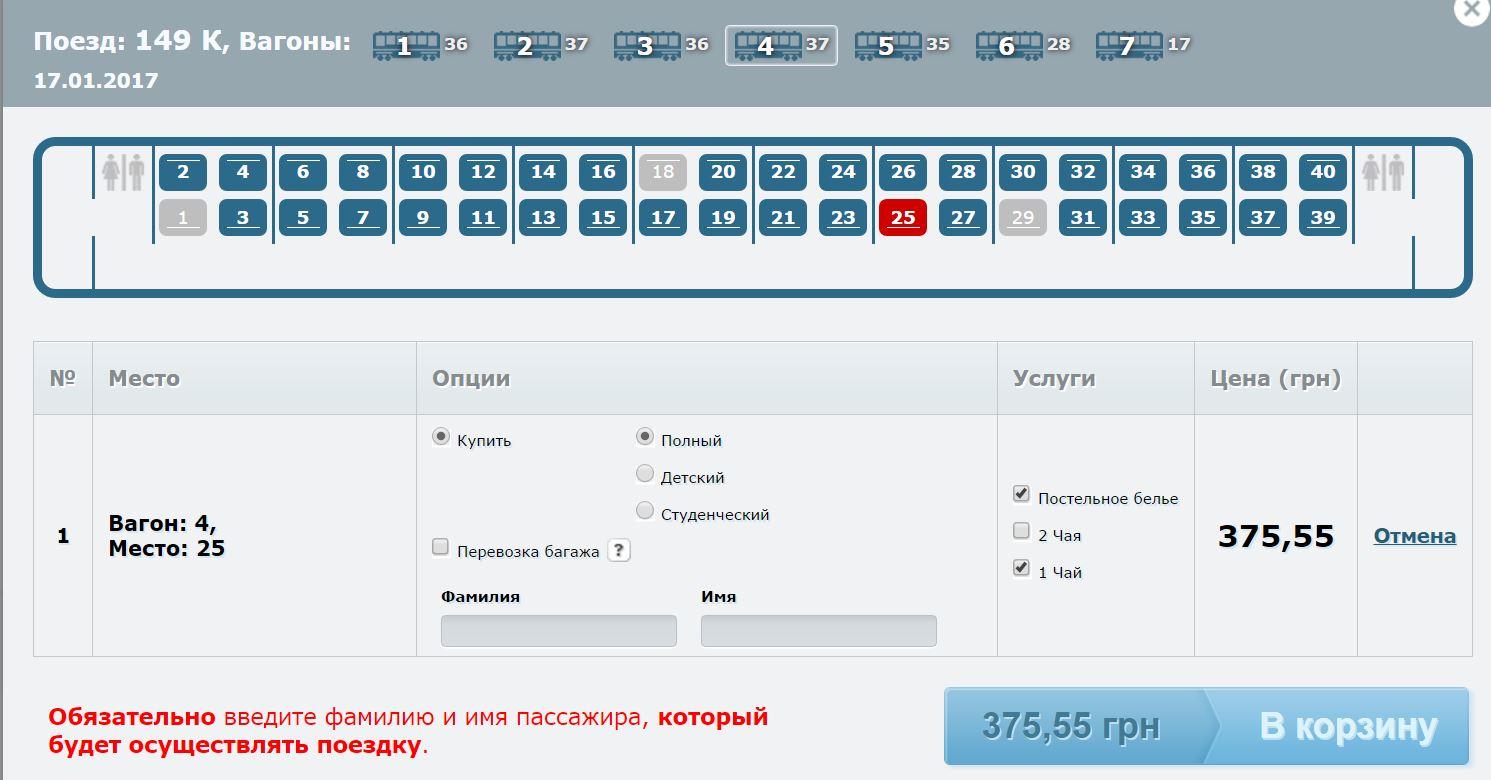Select wagon 6 with 28 seats

coord(1008,45)
